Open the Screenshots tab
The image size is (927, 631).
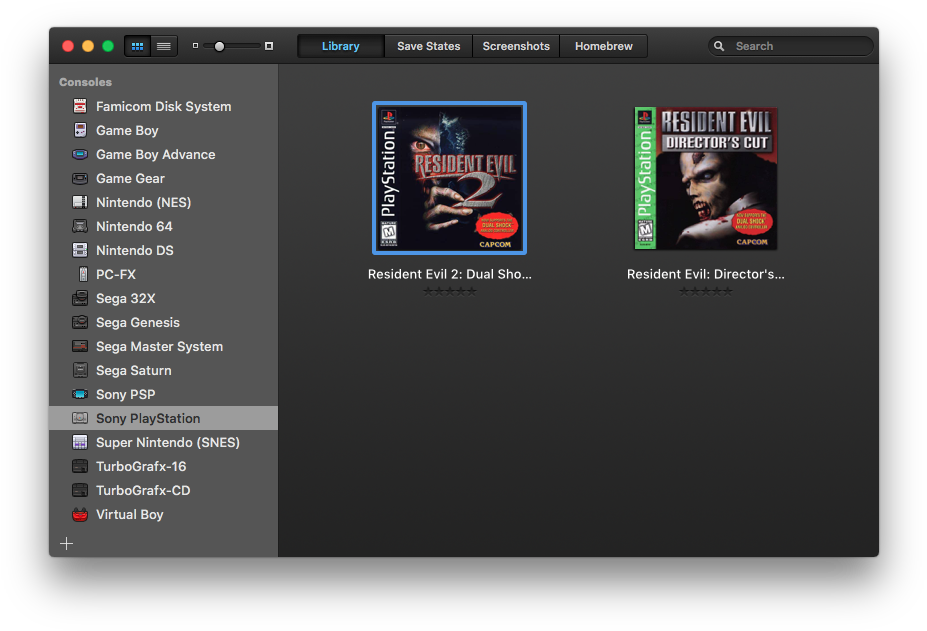tap(516, 46)
